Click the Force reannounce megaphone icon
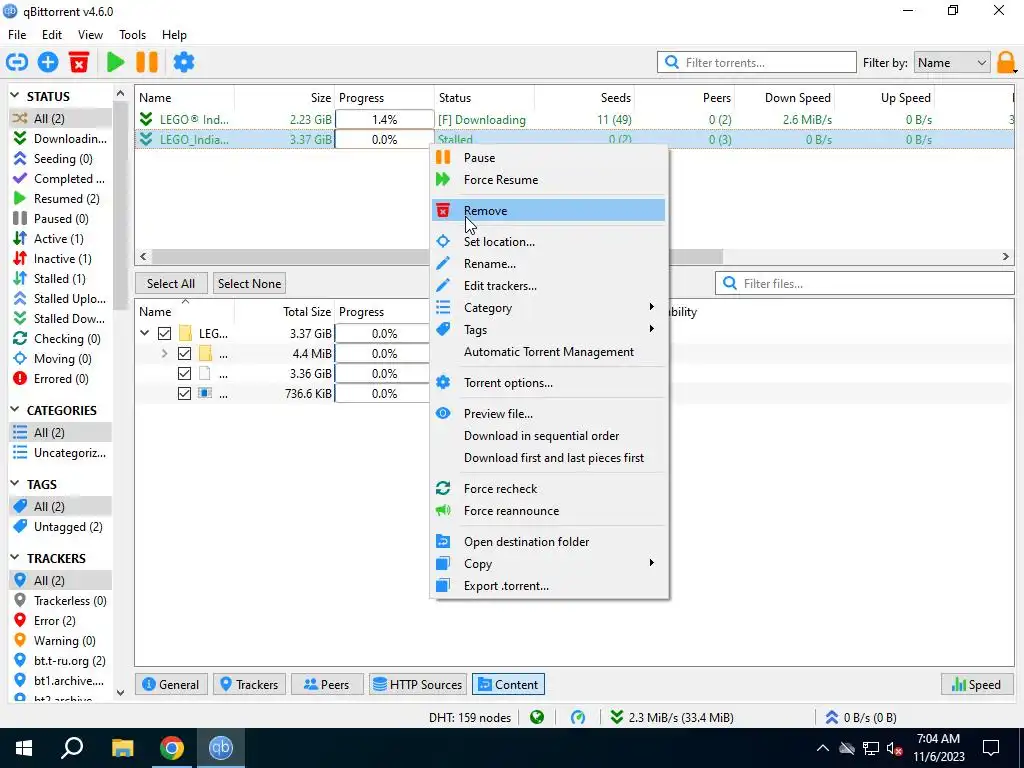 [x=443, y=511]
